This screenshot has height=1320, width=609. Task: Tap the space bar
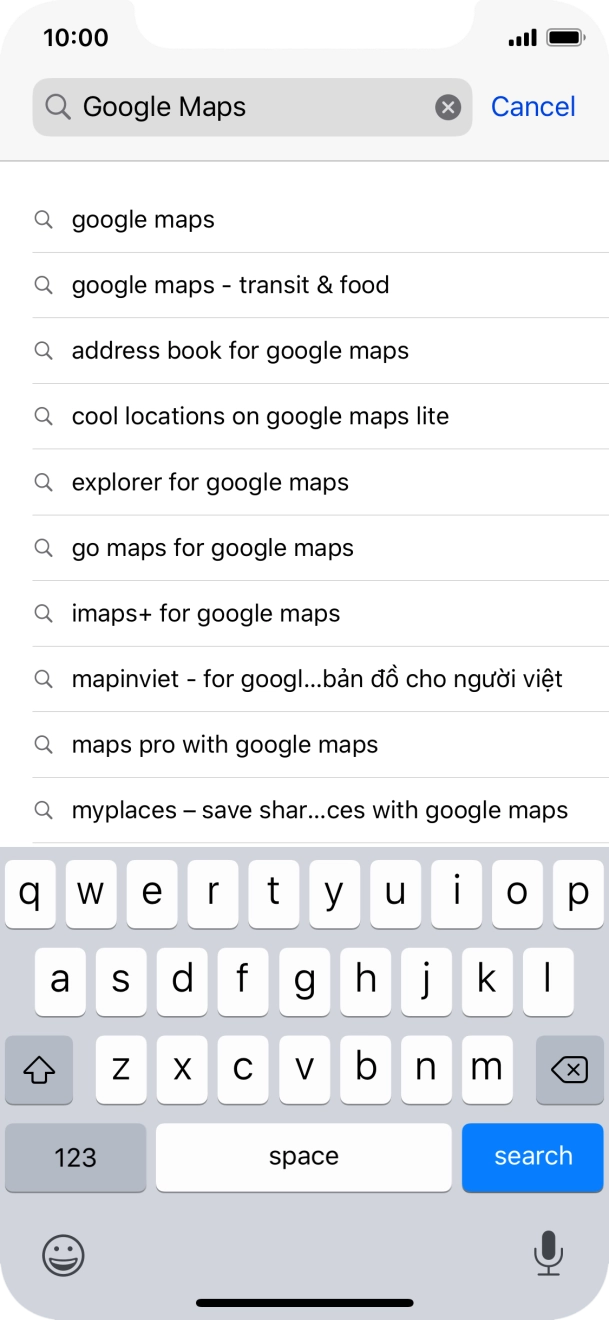[303, 1157]
